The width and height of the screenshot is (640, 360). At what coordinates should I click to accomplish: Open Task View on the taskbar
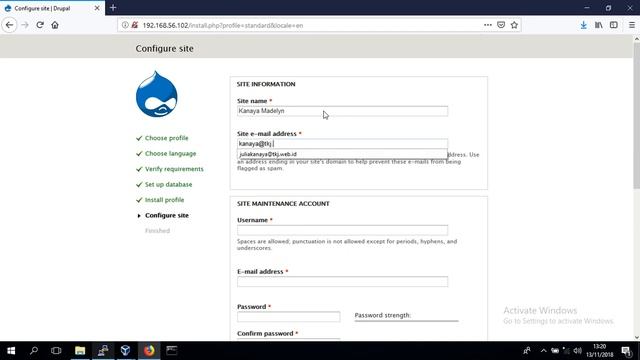pyautogui.click(x=56, y=351)
